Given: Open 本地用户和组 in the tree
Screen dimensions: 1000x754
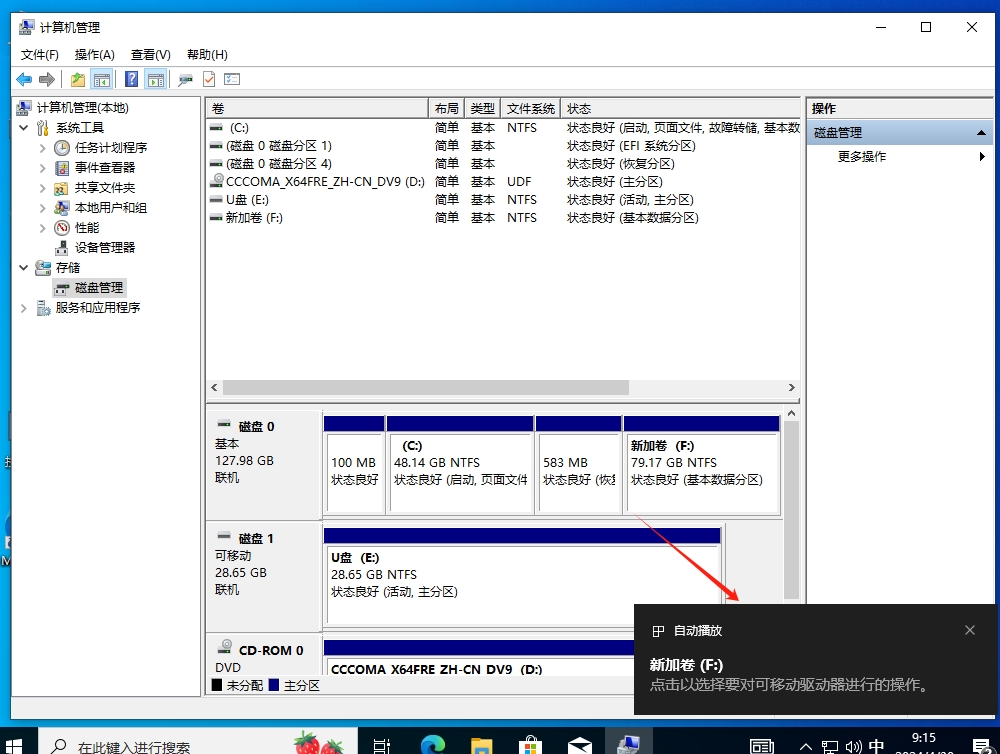Looking at the screenshot, I should pos(111,208).
